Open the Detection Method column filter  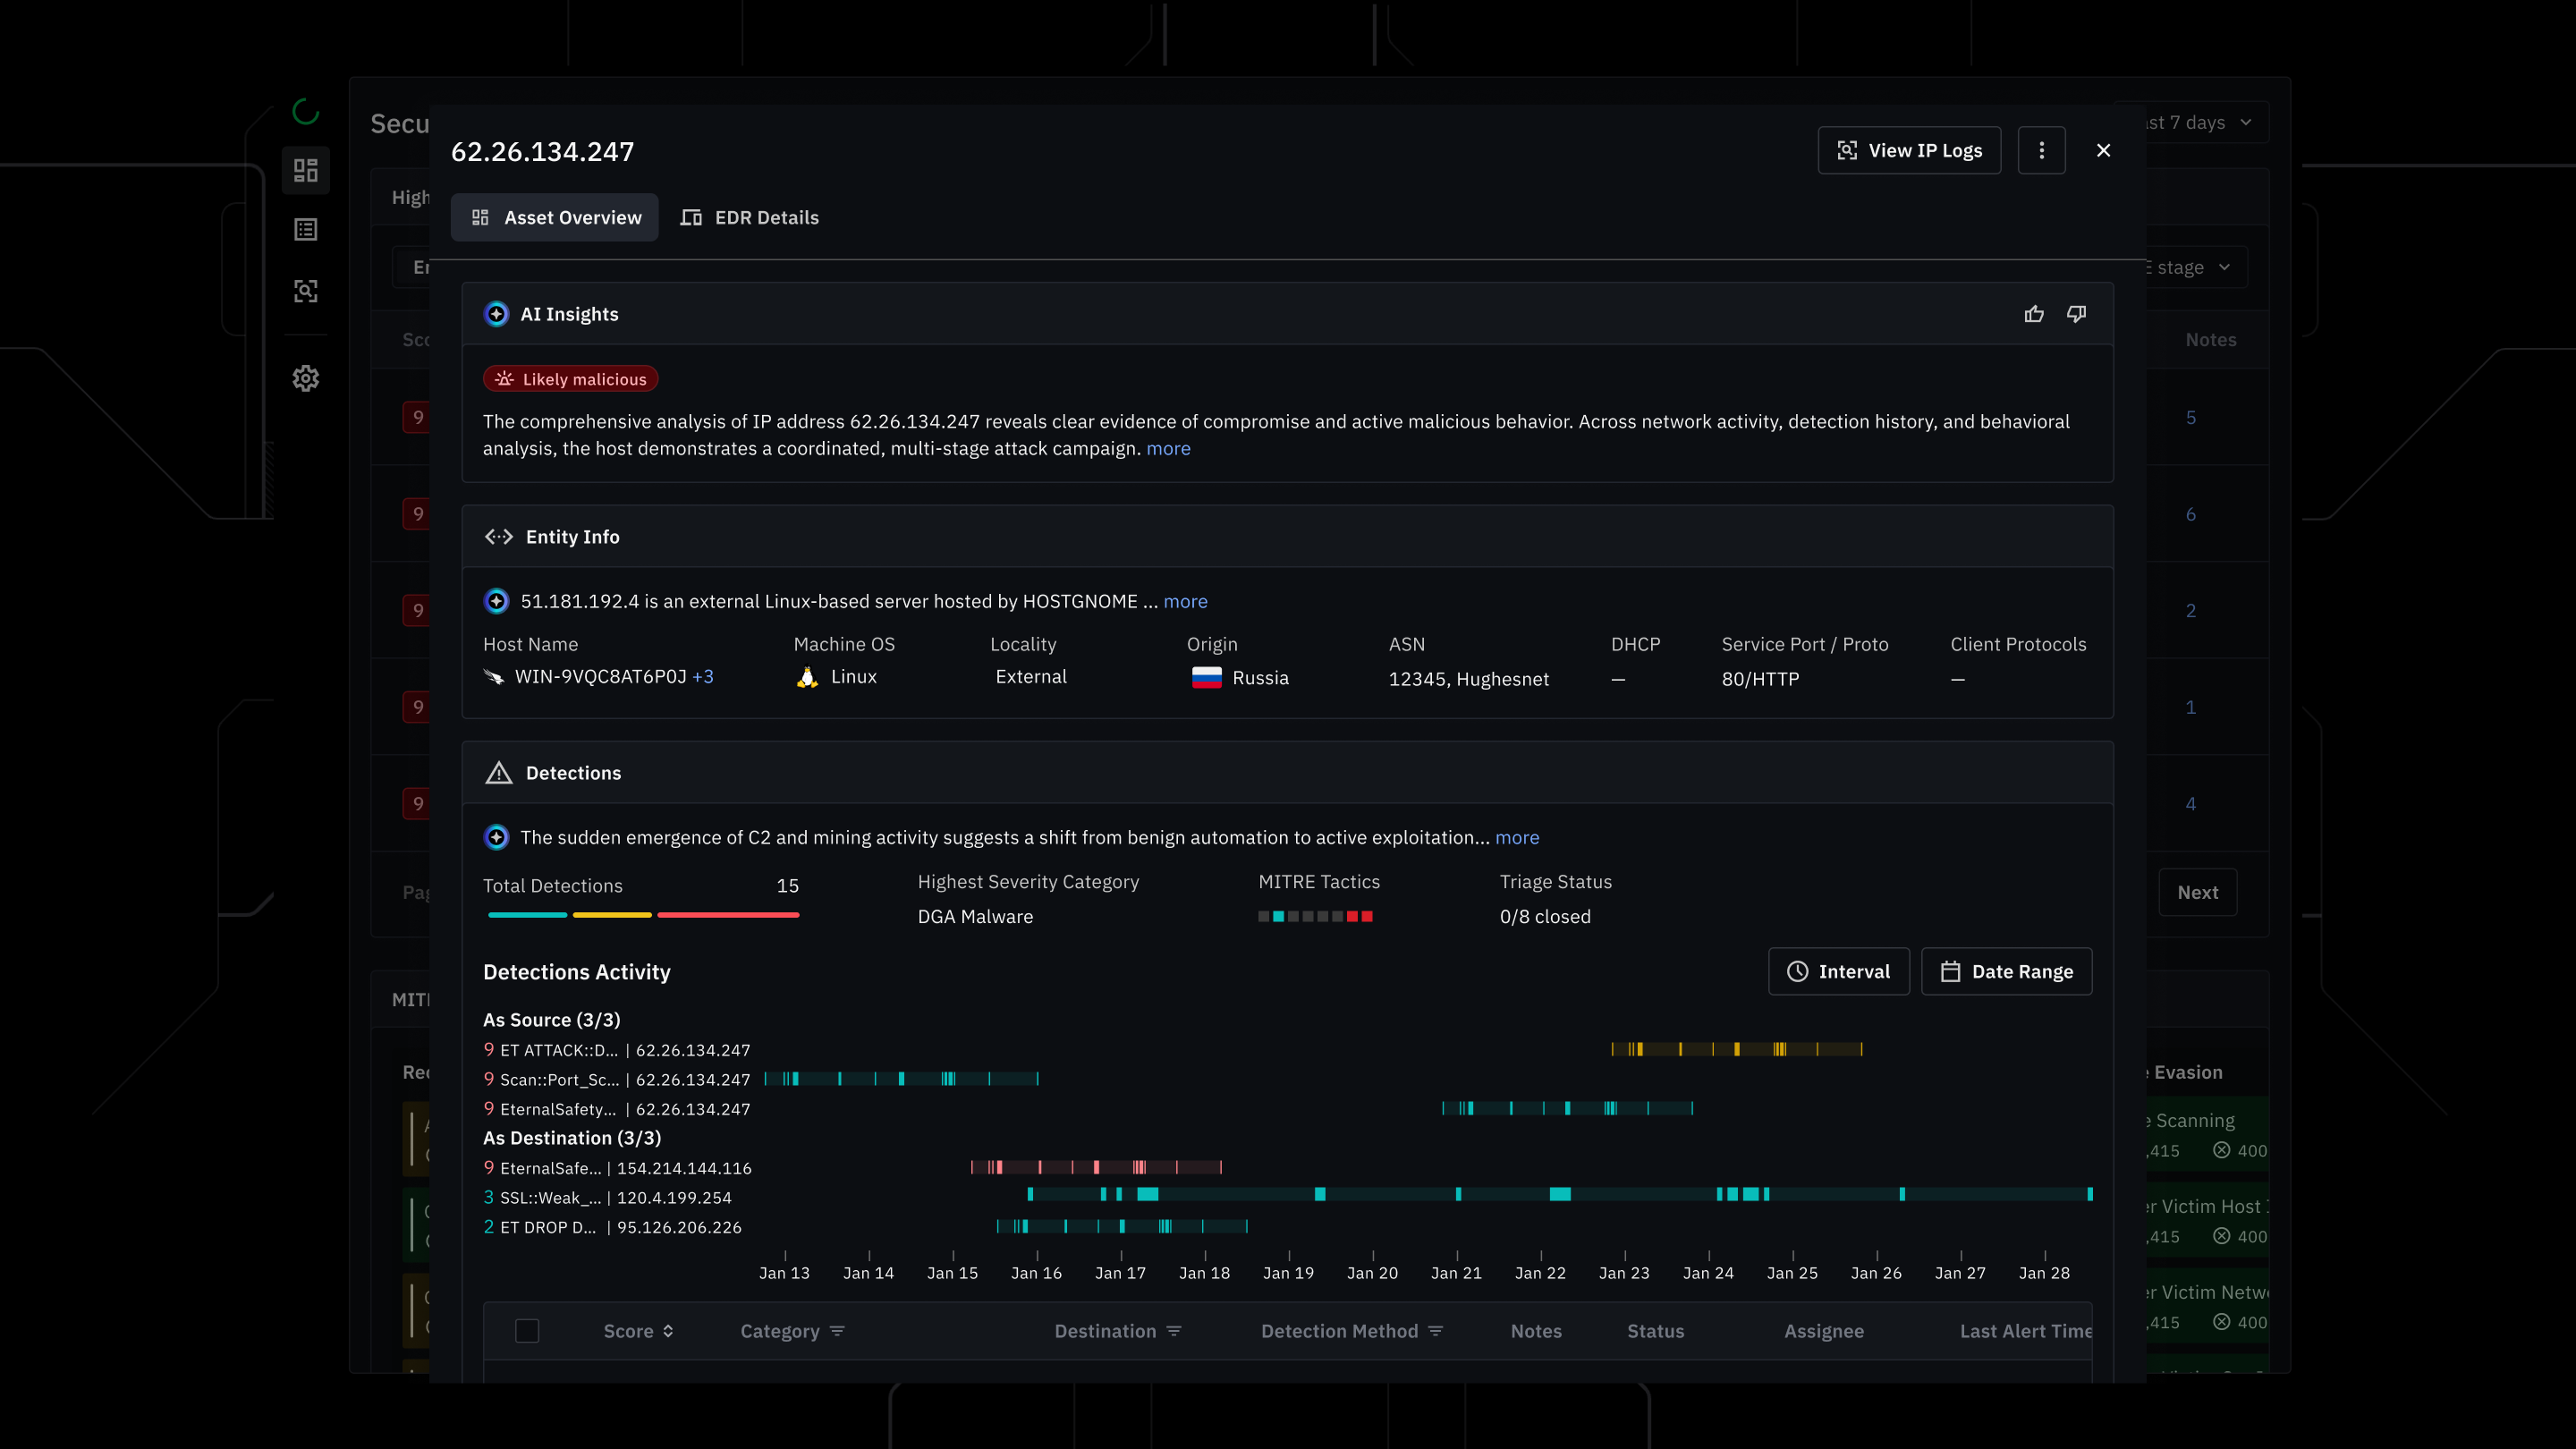1436,1331
